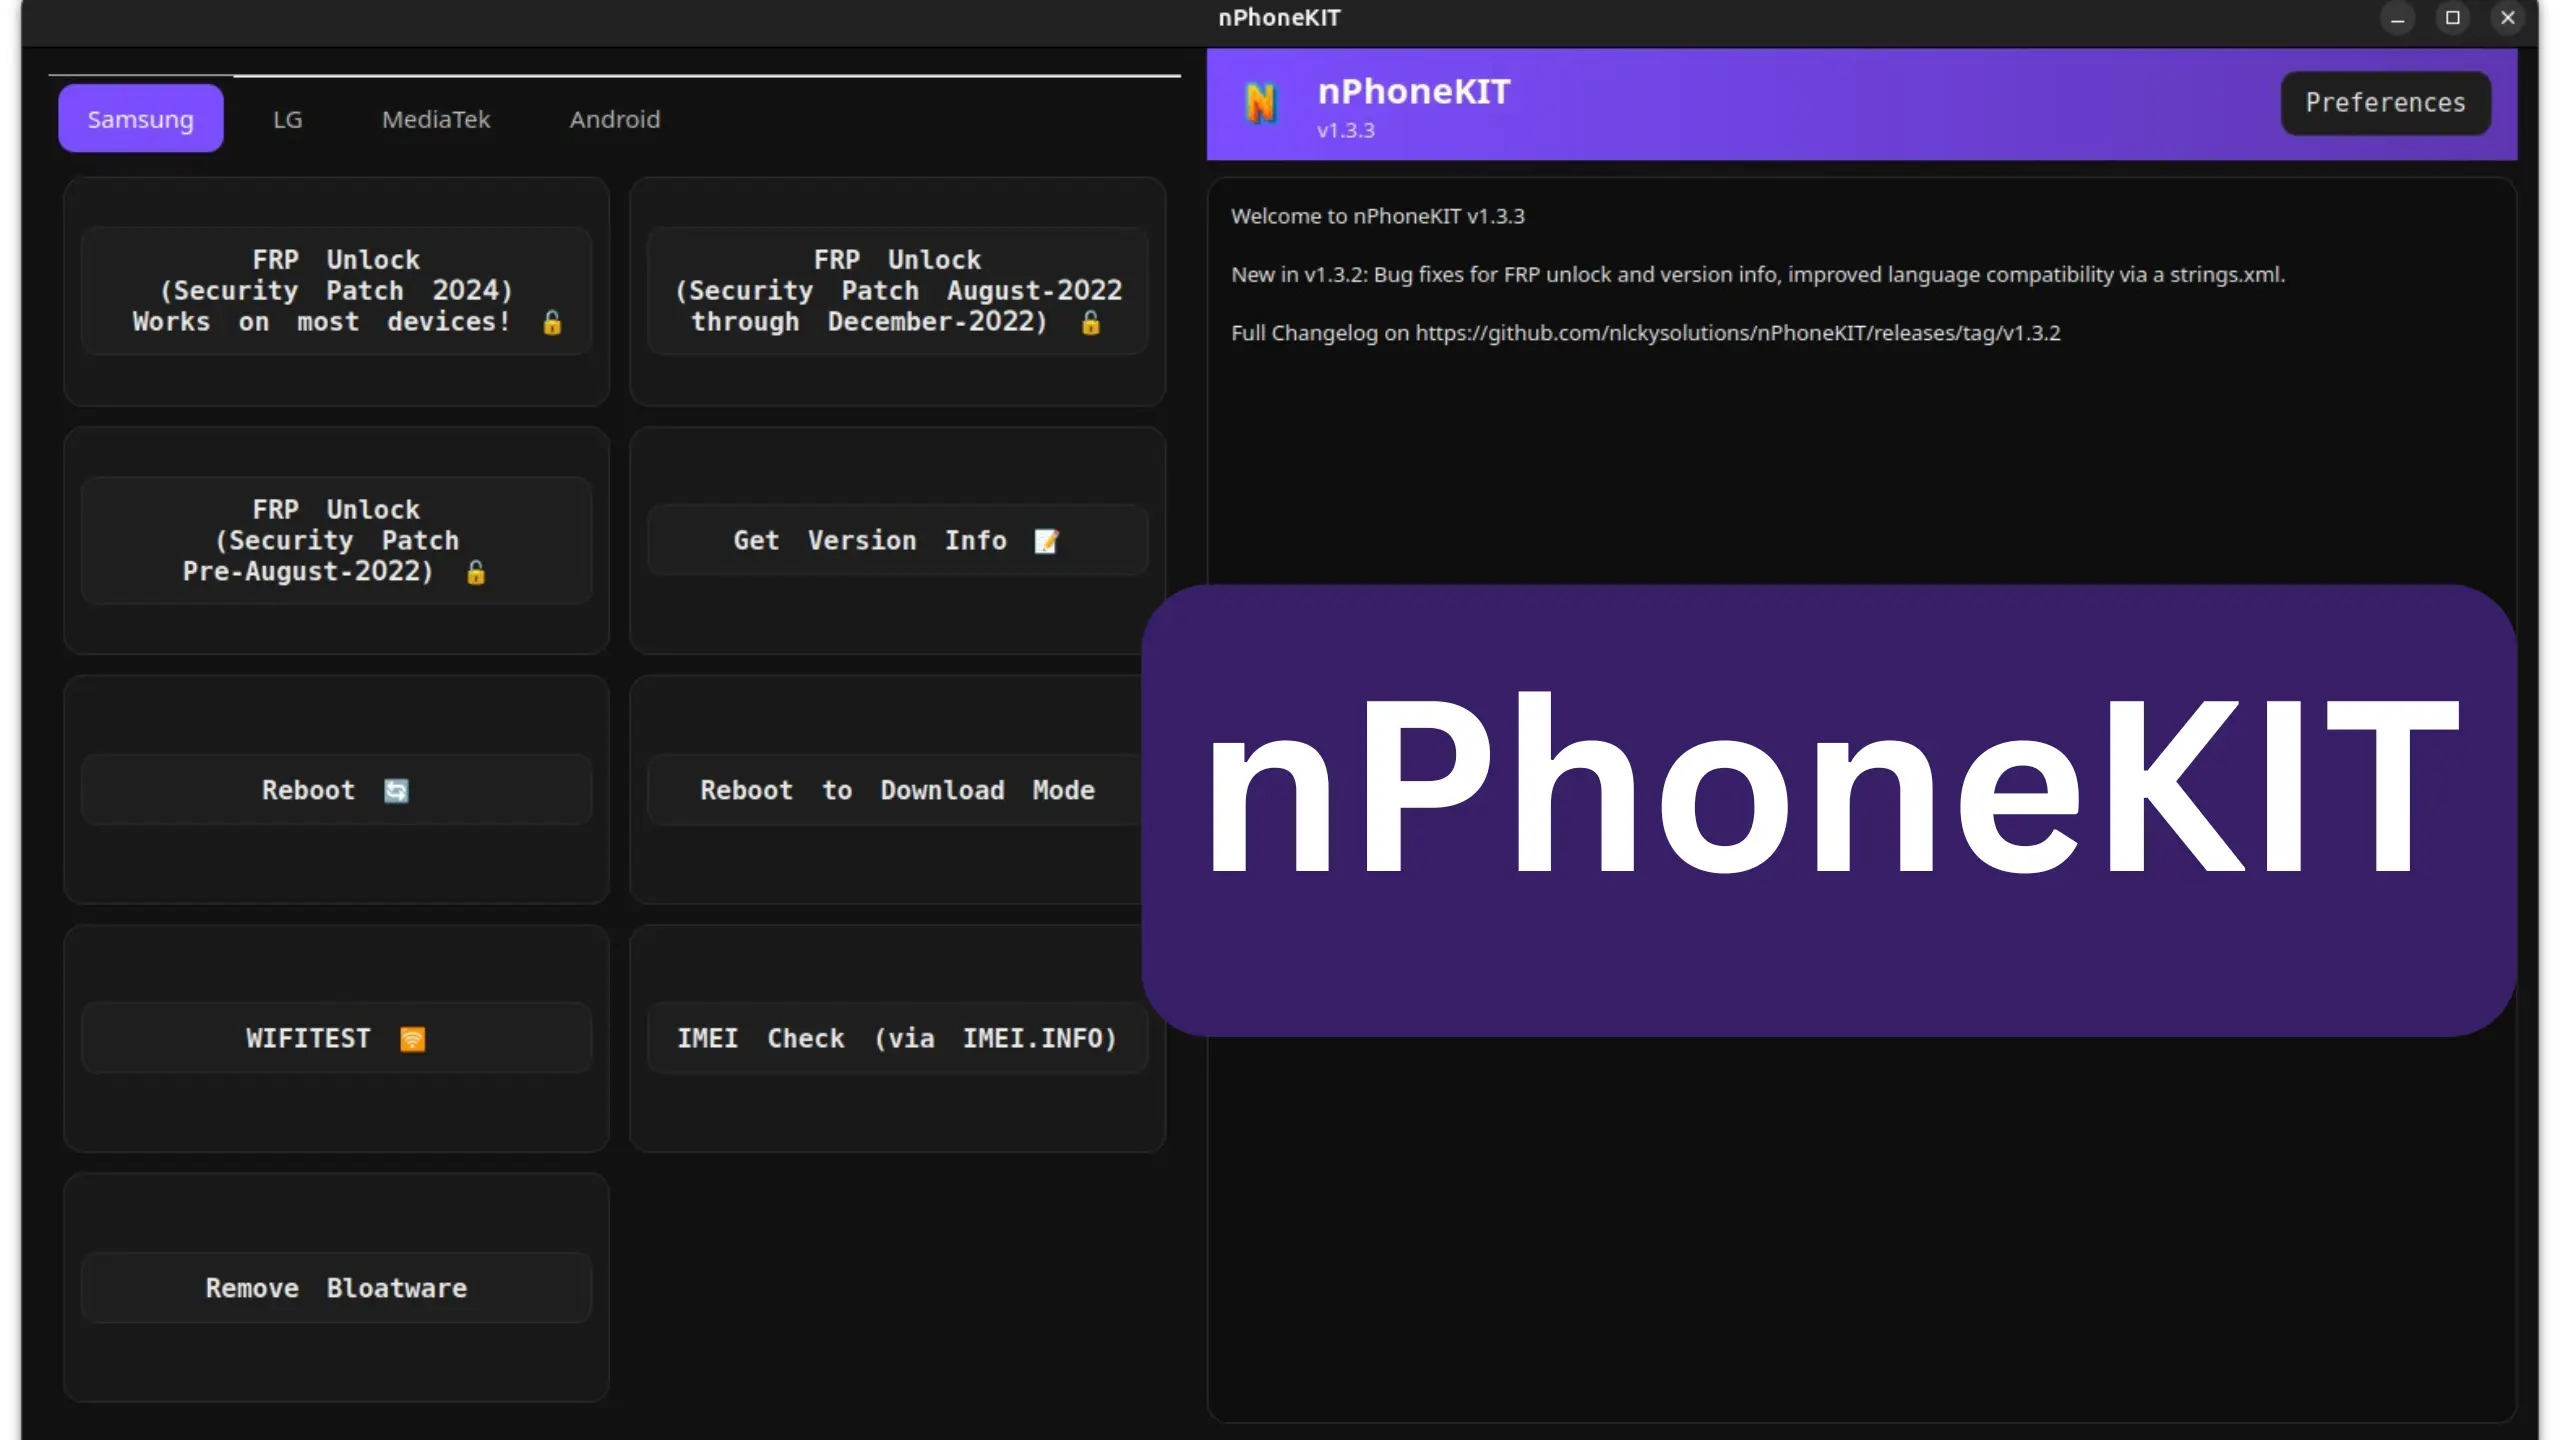Open the Android tab
2560x1440 pixels.
coord(614,119)
